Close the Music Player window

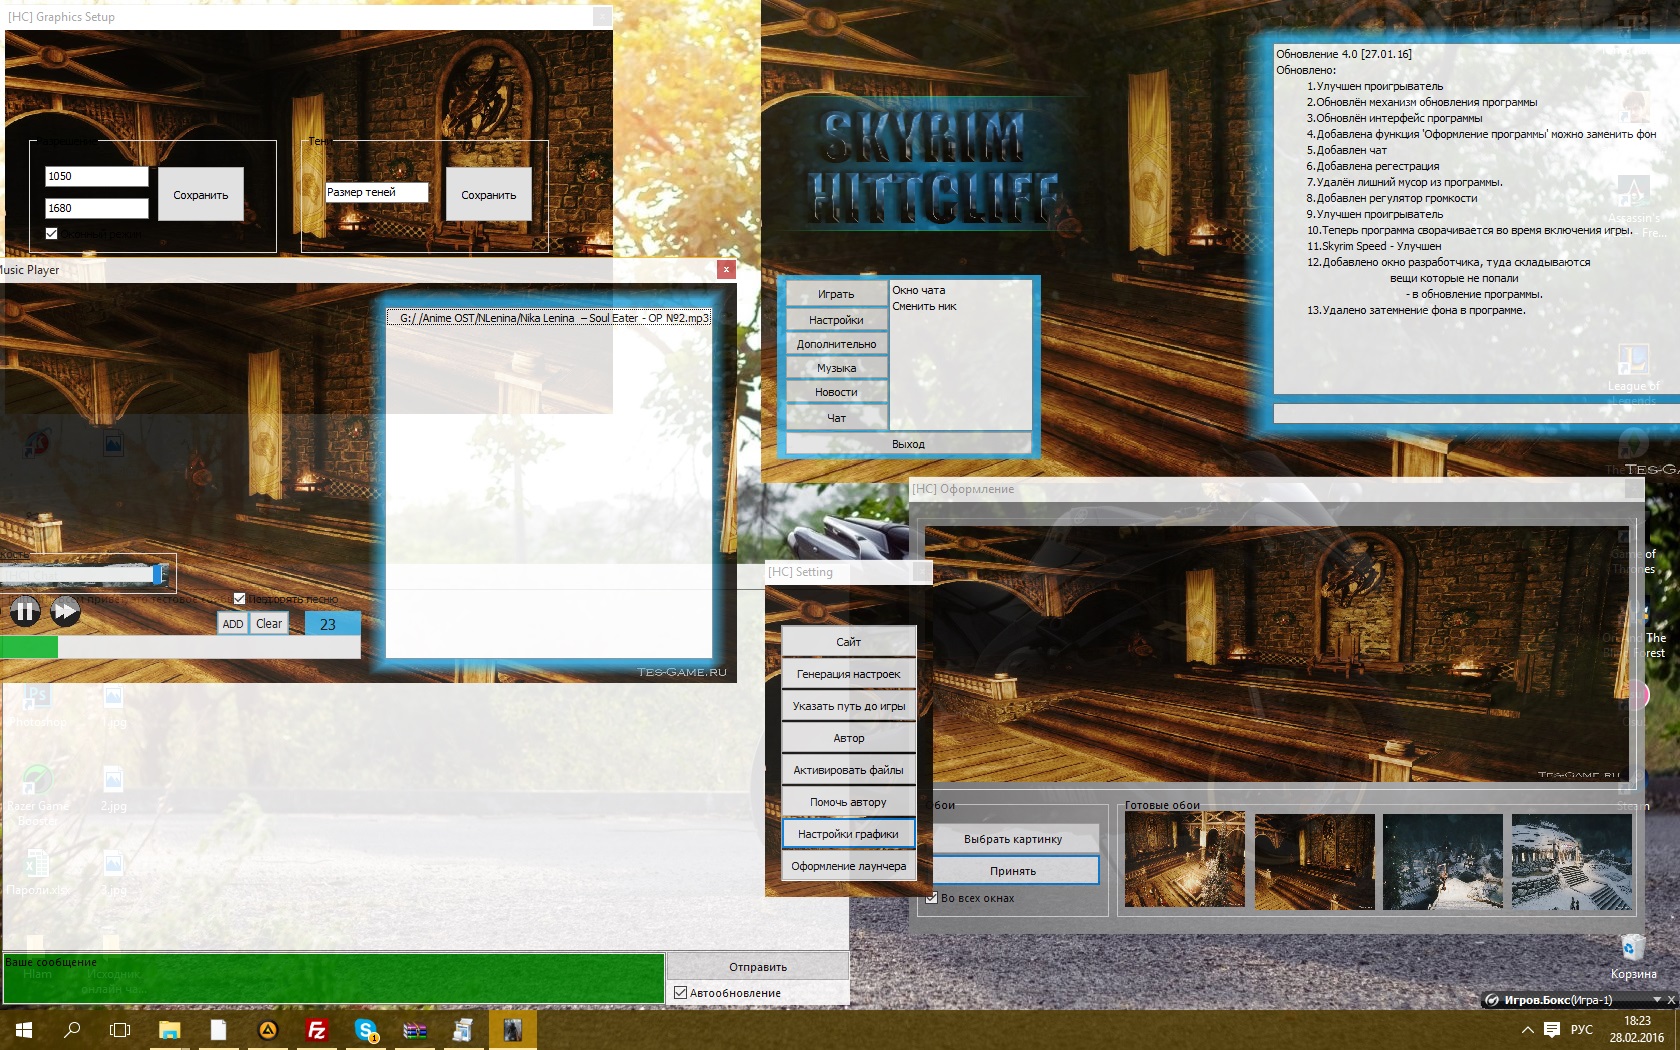[x=726, y=269]
